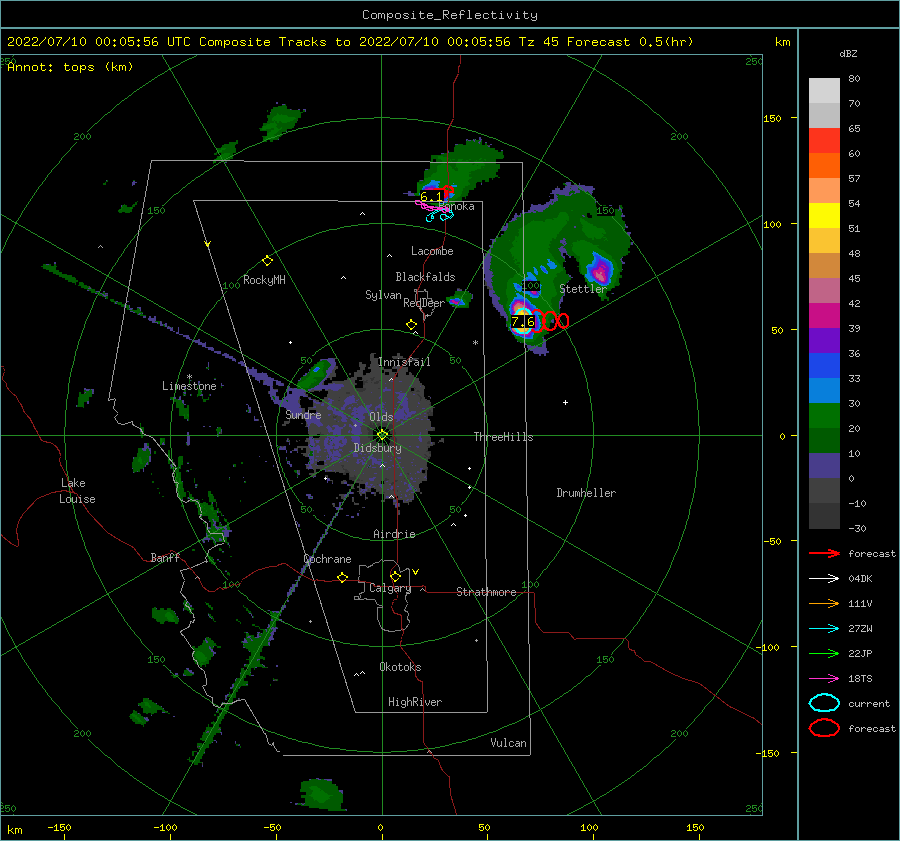Click the Lake Louise label
Viewport: 900px width, 841px height.
point(77,491)
